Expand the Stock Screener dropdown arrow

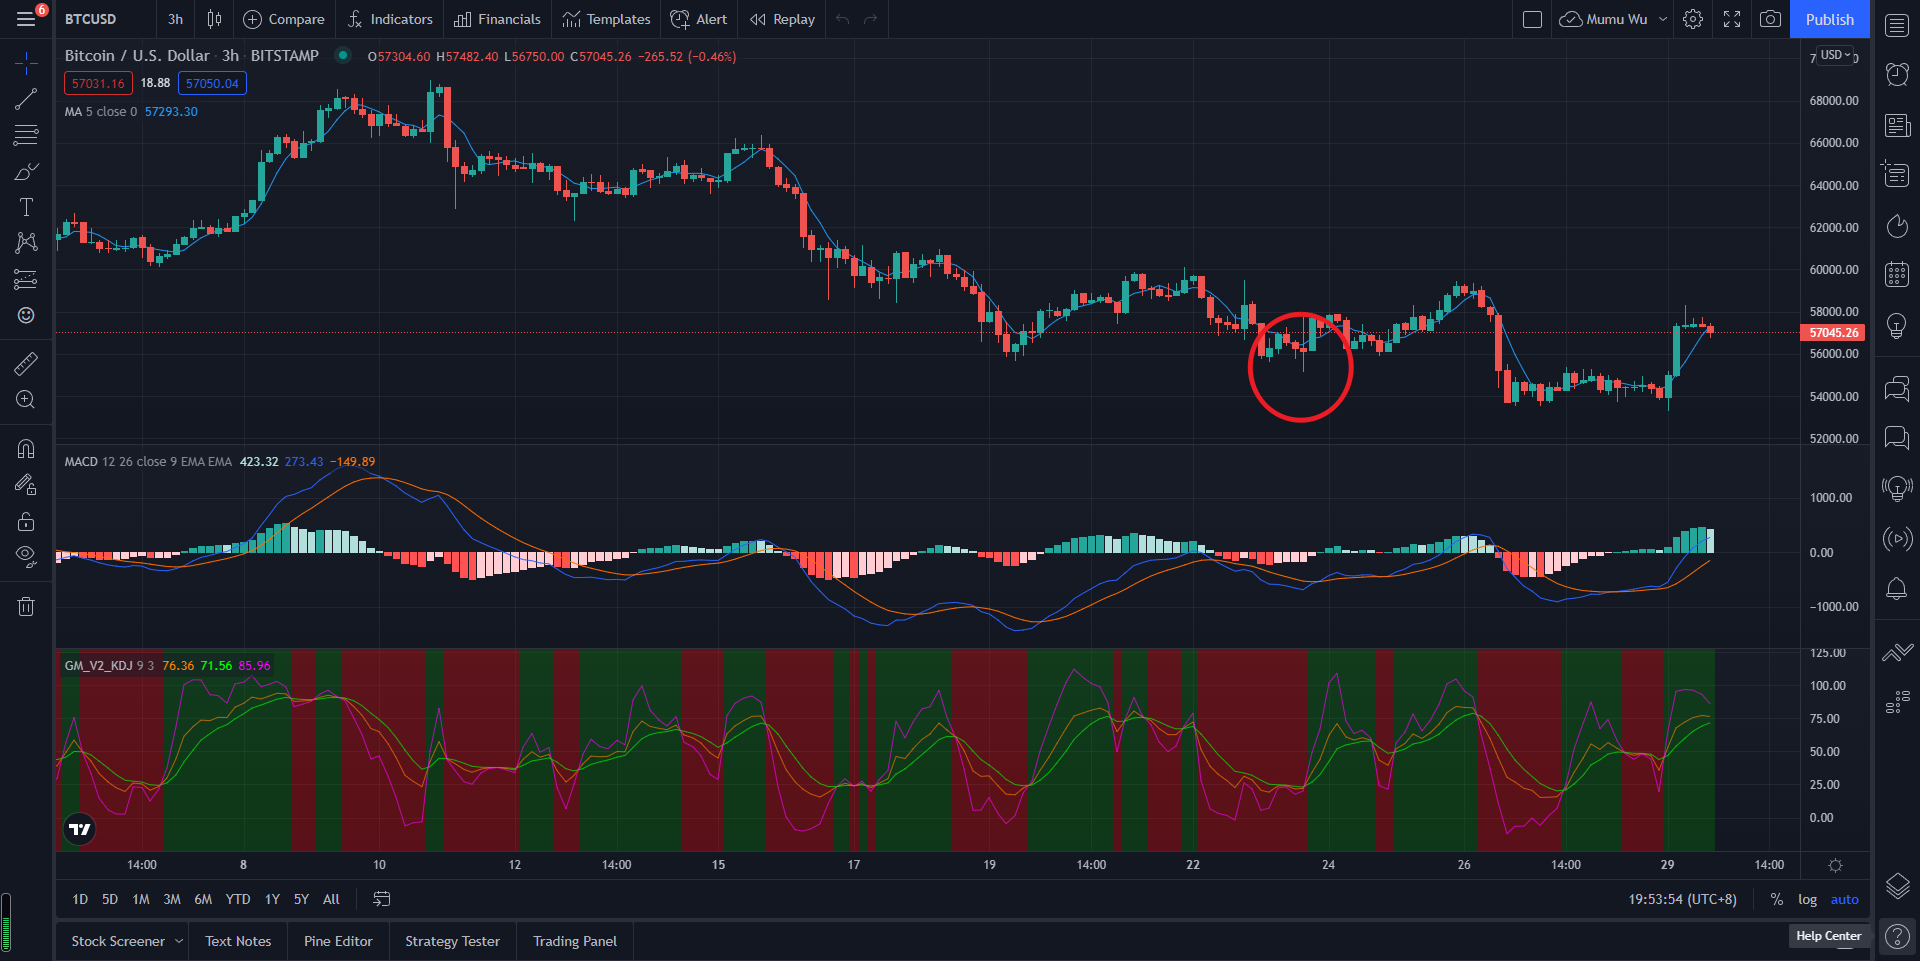point(179,941)
